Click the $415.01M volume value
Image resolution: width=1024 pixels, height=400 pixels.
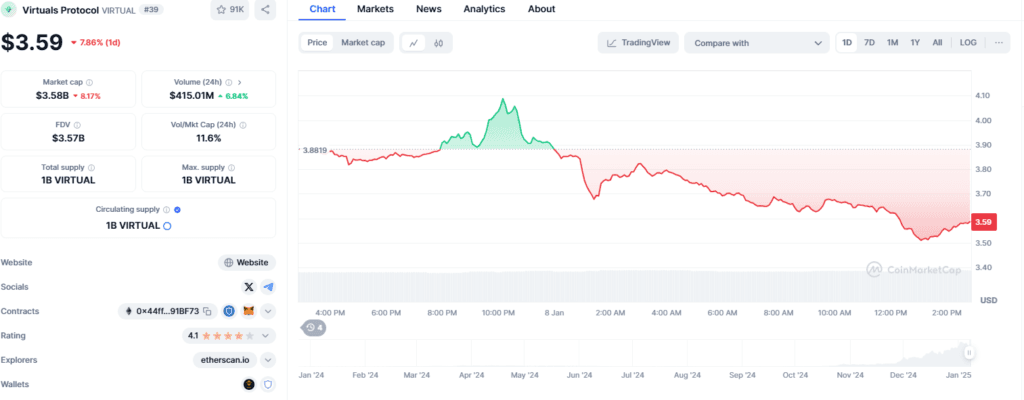pyautogui.click(x=191, y=95)
